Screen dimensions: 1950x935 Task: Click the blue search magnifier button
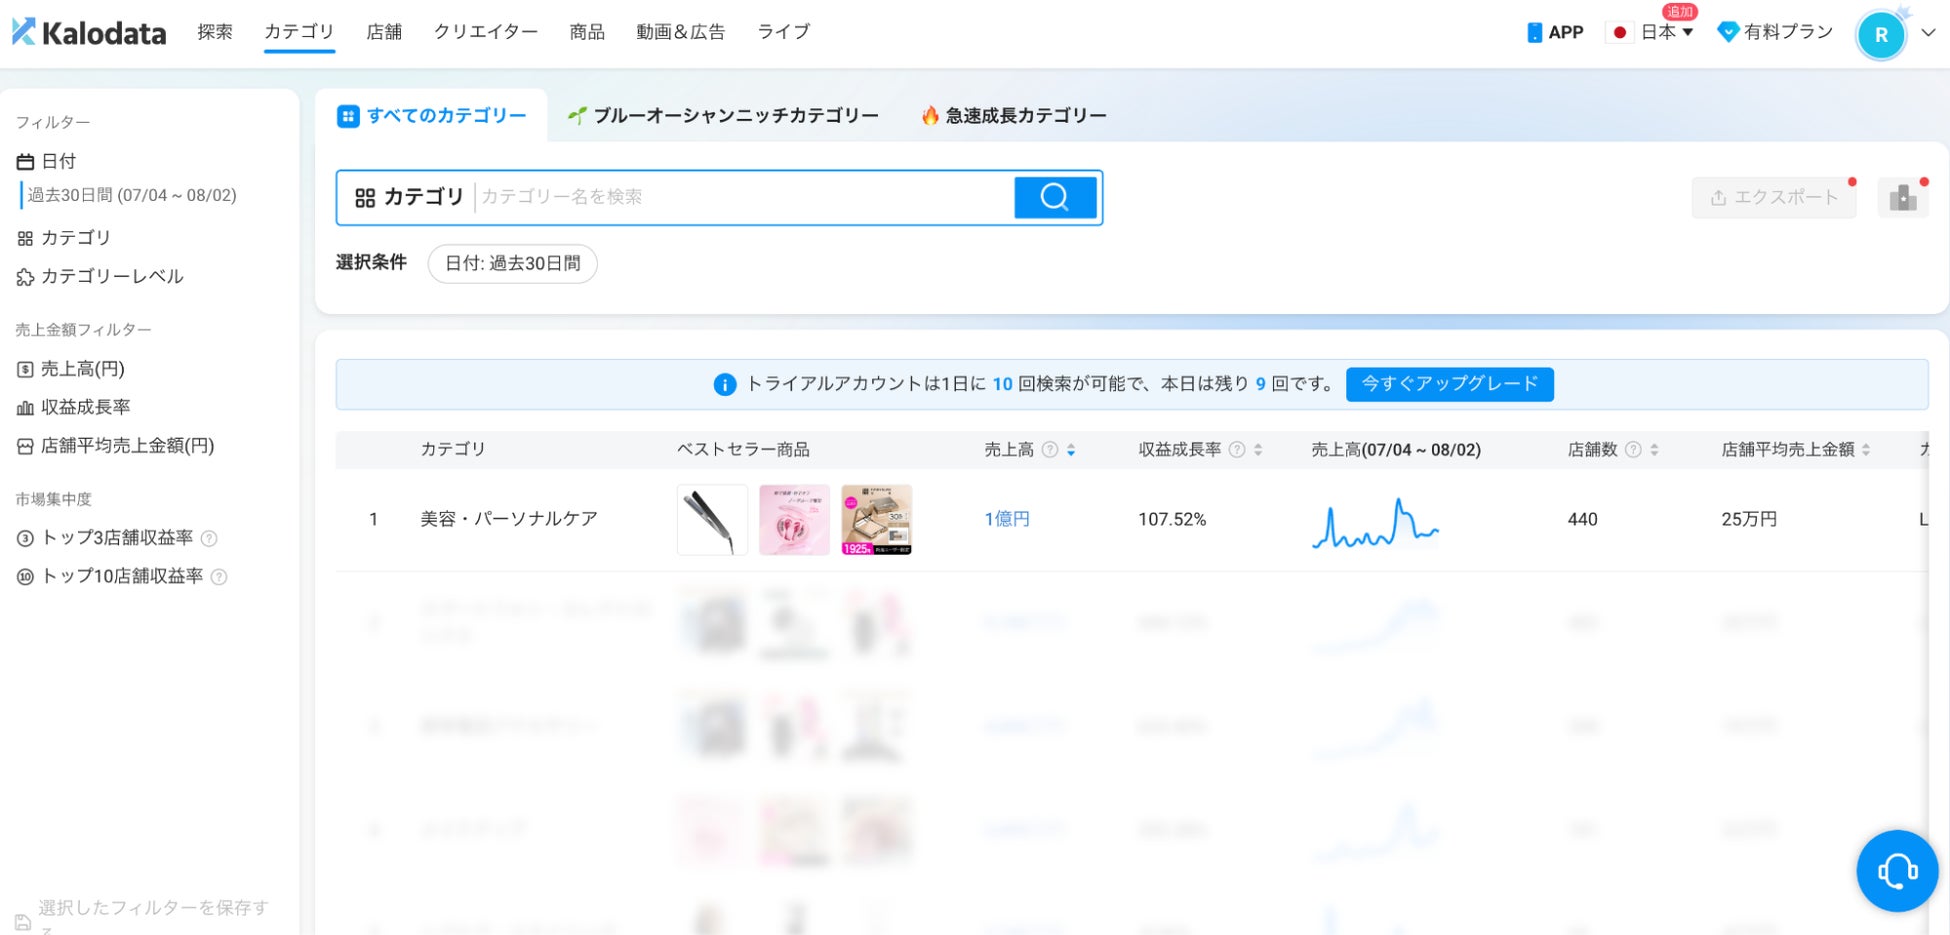(x=1055, y=197)
